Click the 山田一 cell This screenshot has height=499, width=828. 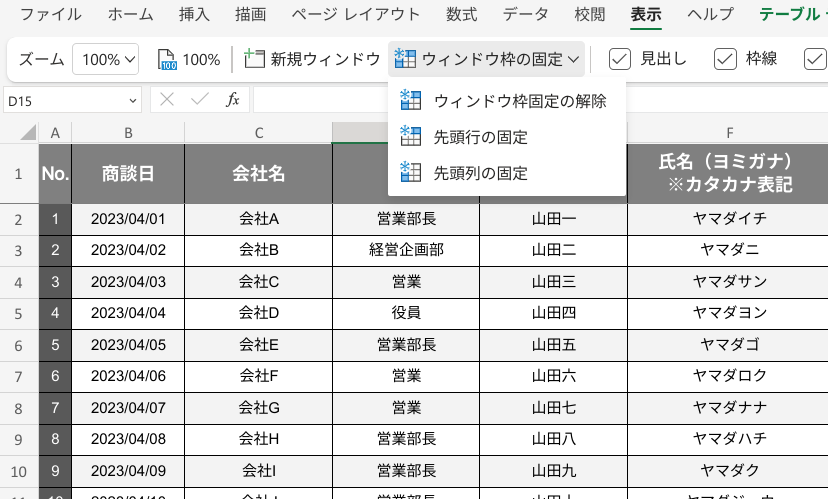[553, 219]
